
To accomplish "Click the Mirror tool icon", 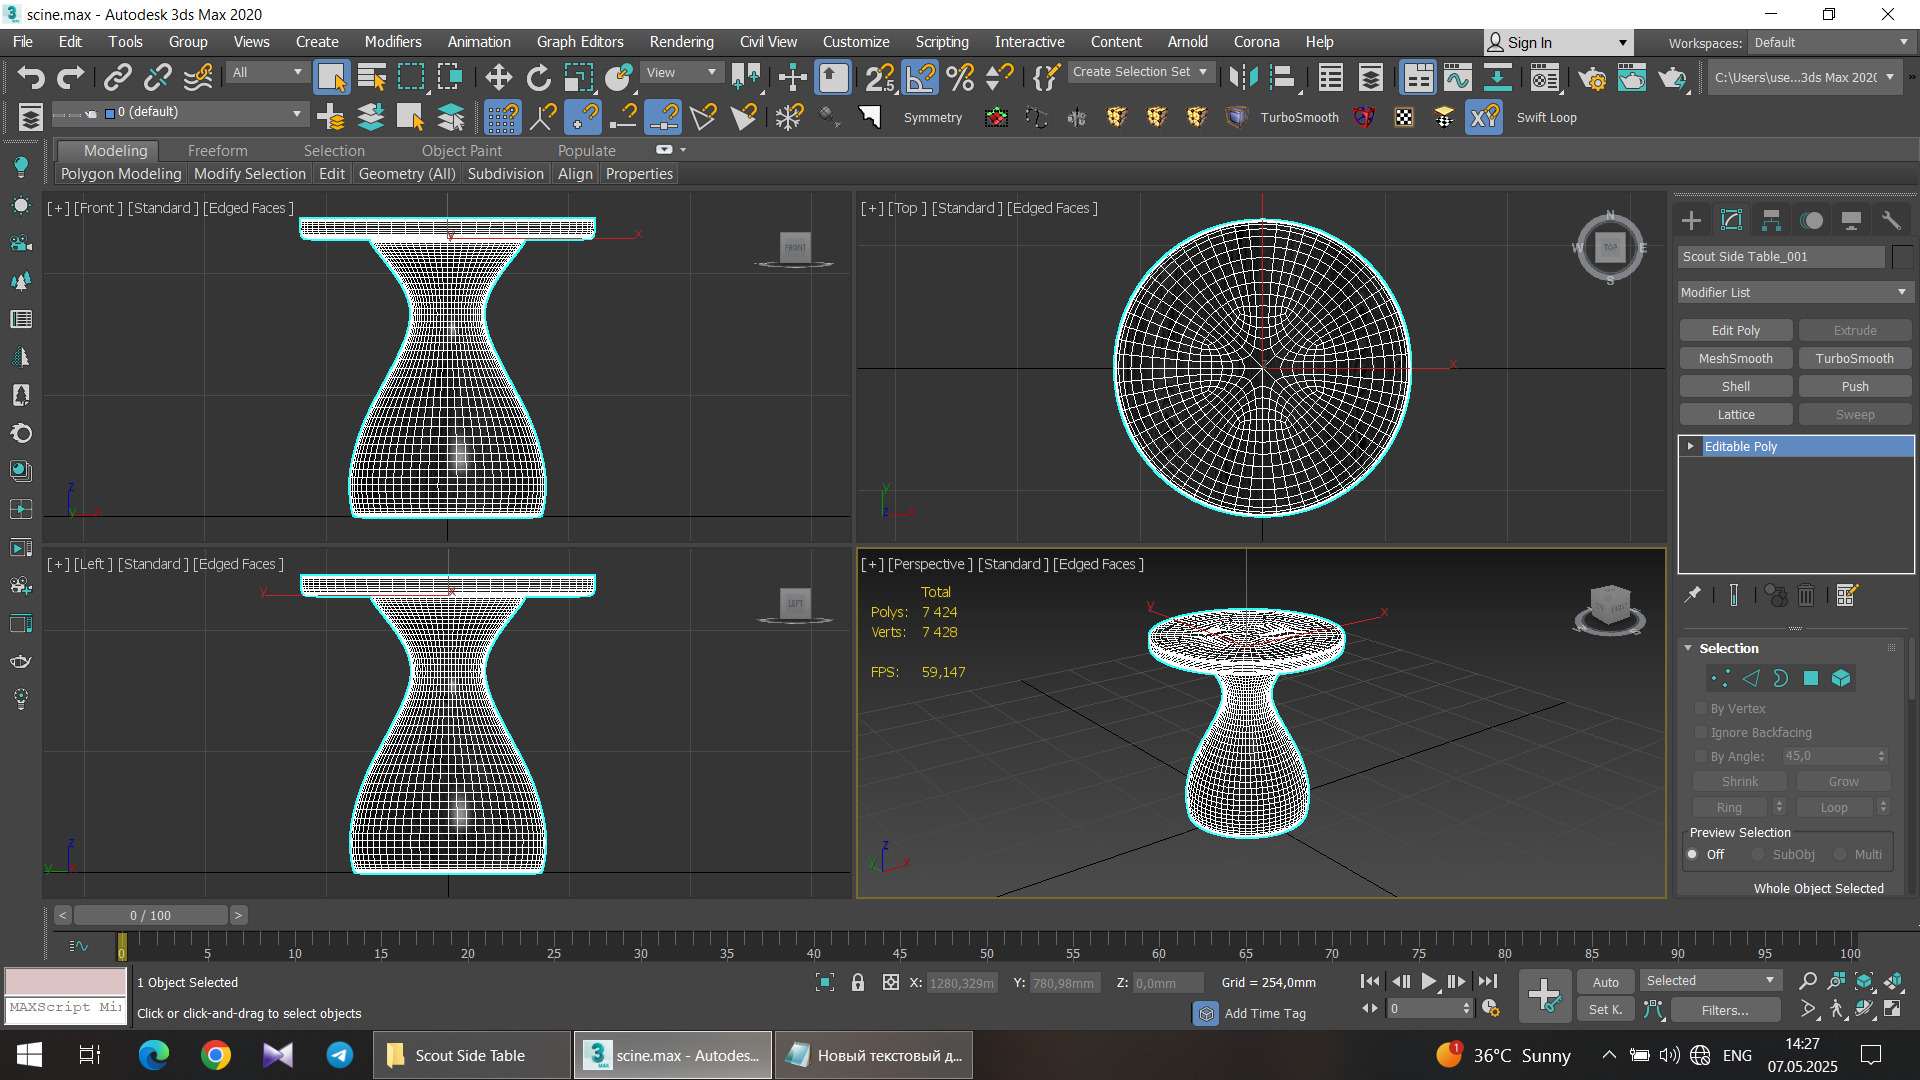I will pyautogui.click(x=1243, y=77).
